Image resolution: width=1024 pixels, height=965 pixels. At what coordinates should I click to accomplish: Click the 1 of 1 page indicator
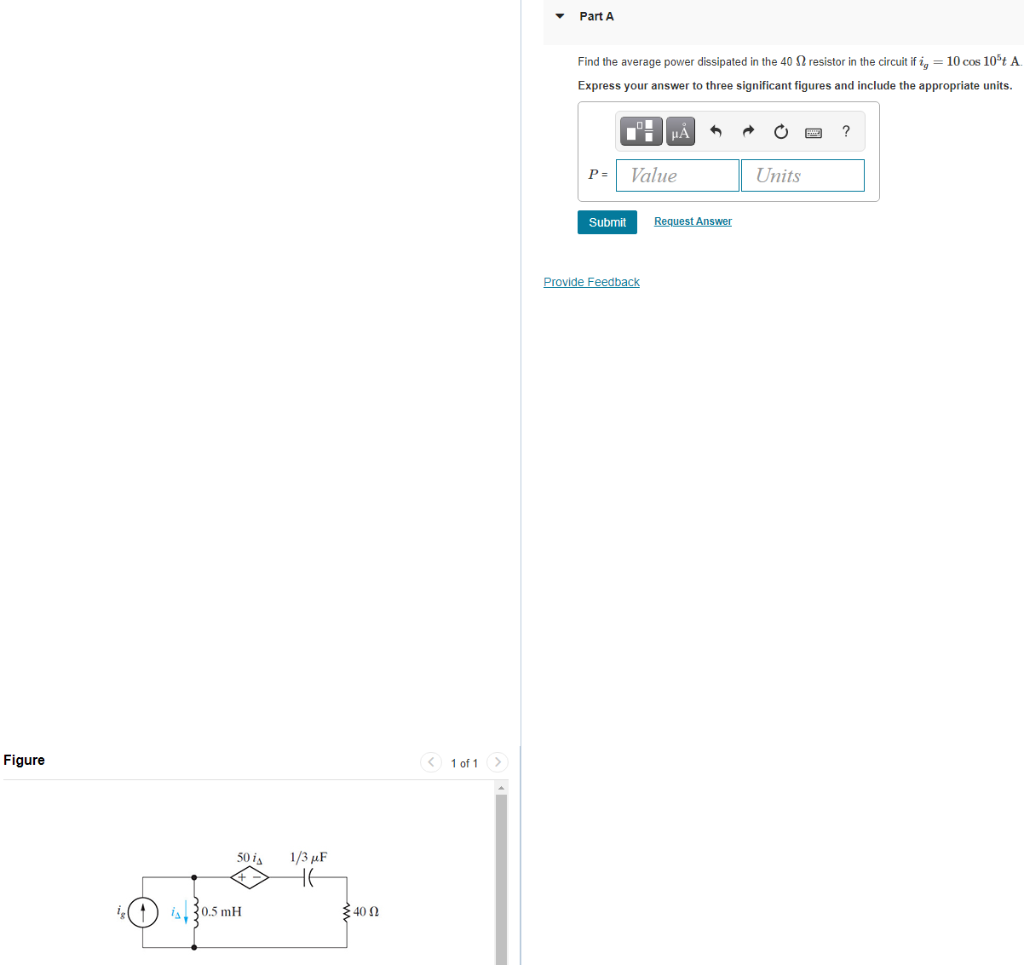click(464, 762)
